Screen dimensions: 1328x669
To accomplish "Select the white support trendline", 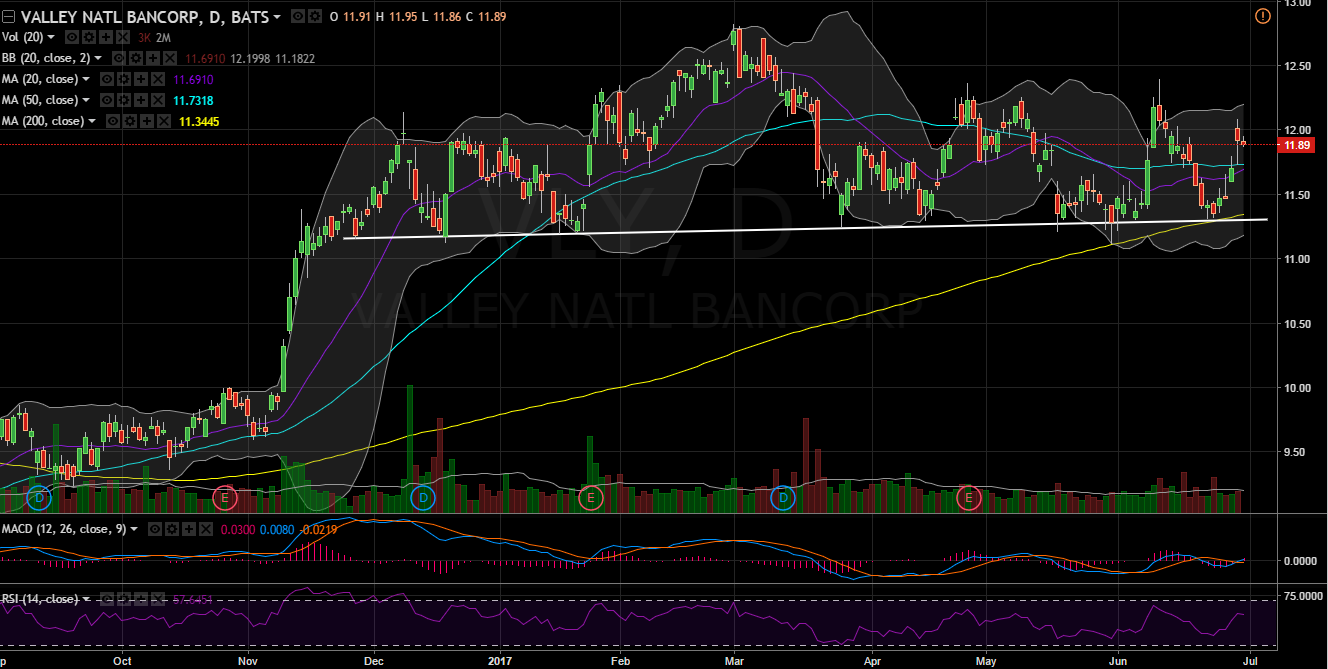I will coord(800,228).
